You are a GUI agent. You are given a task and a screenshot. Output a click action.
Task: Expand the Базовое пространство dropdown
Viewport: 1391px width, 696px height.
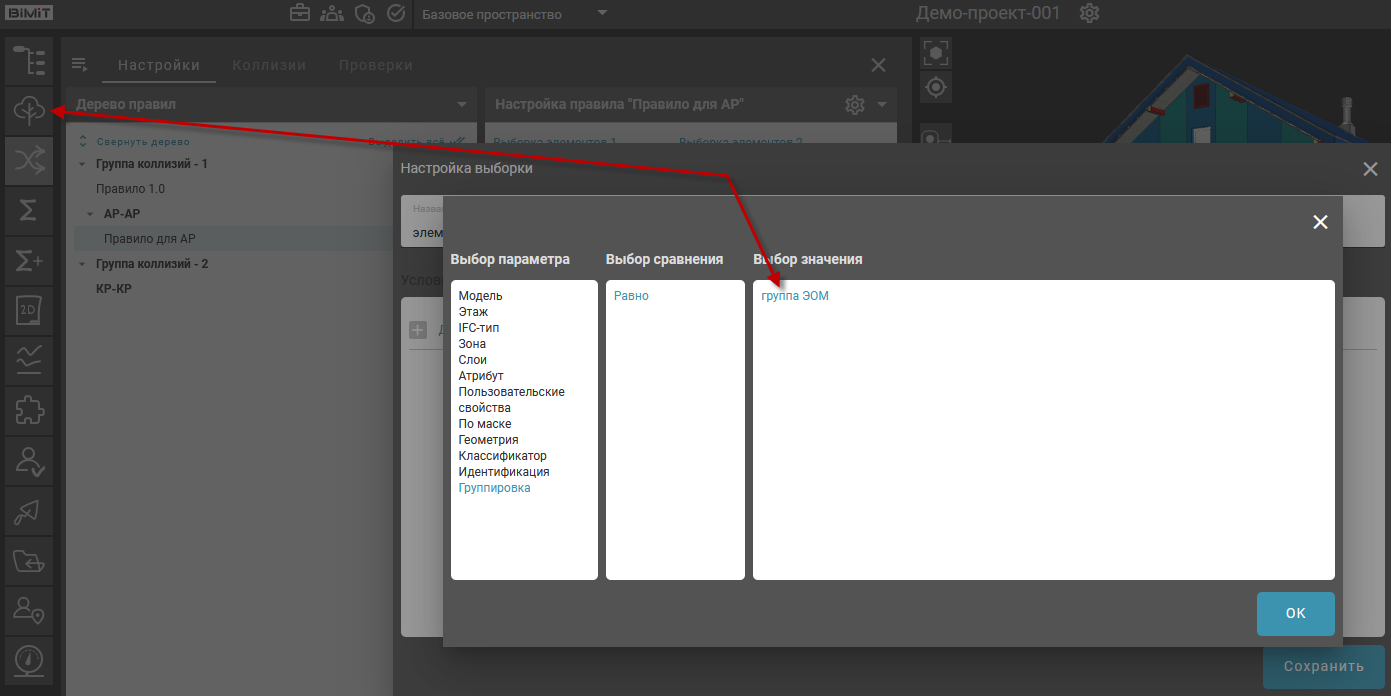pos(602,14)
